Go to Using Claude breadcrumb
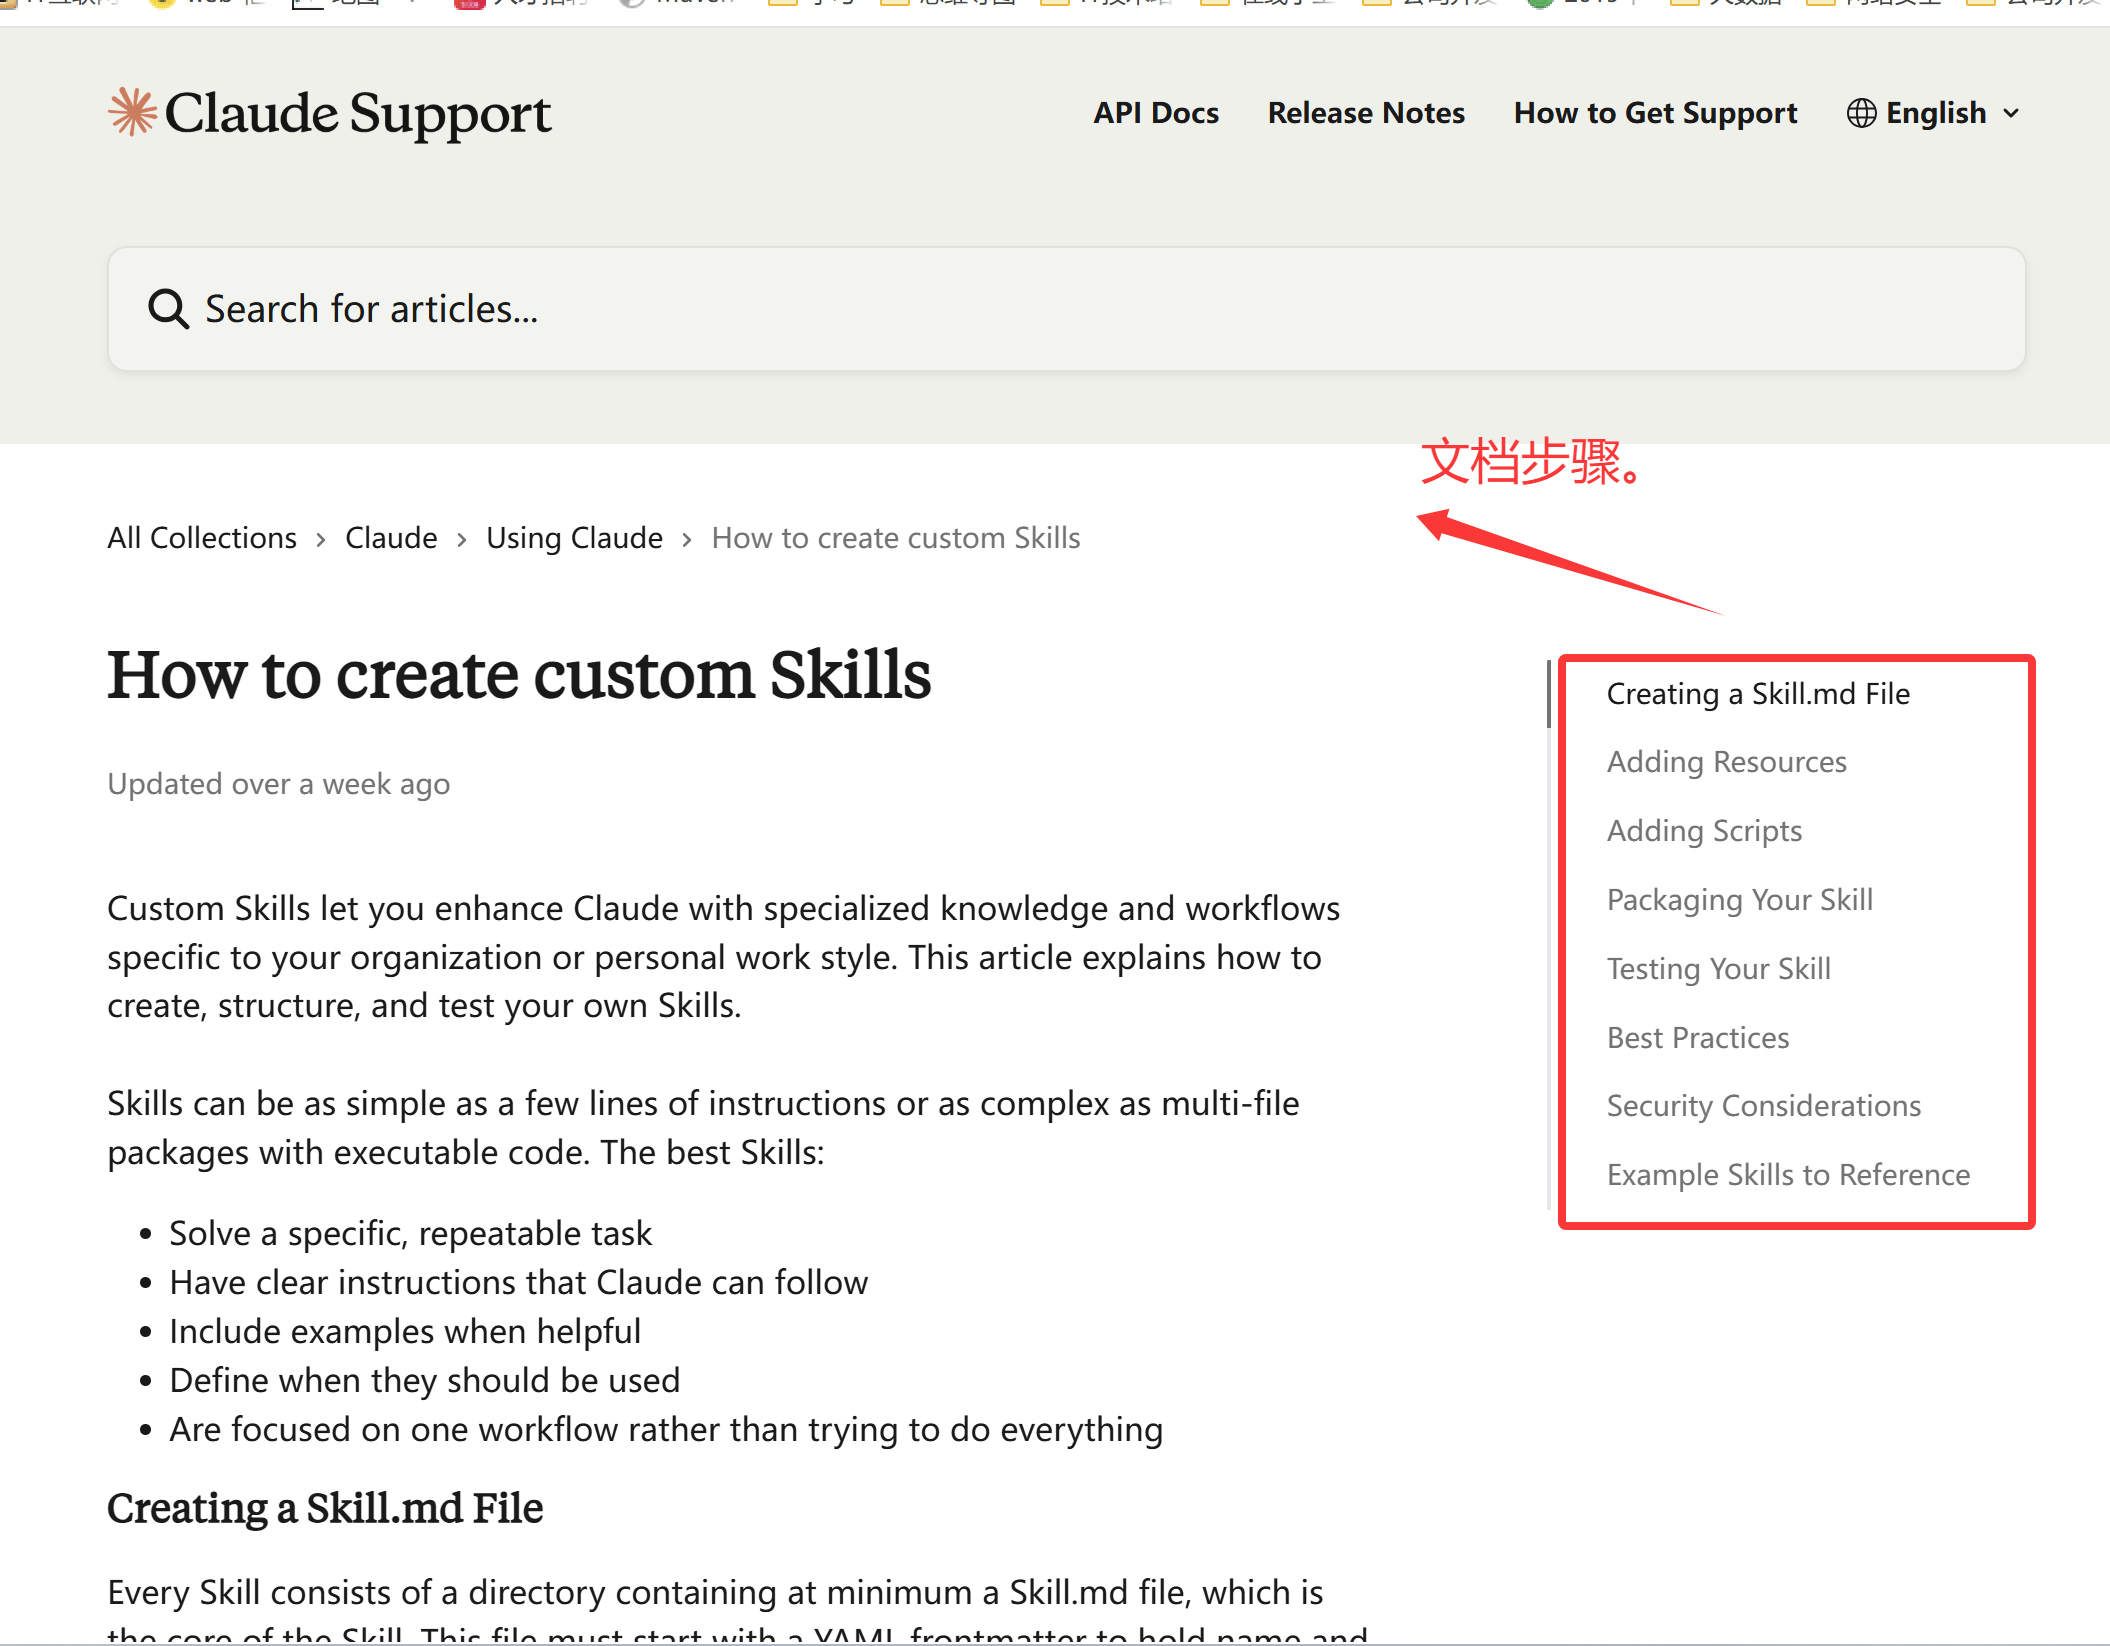2110x1646 pixels. coord(574,538)
